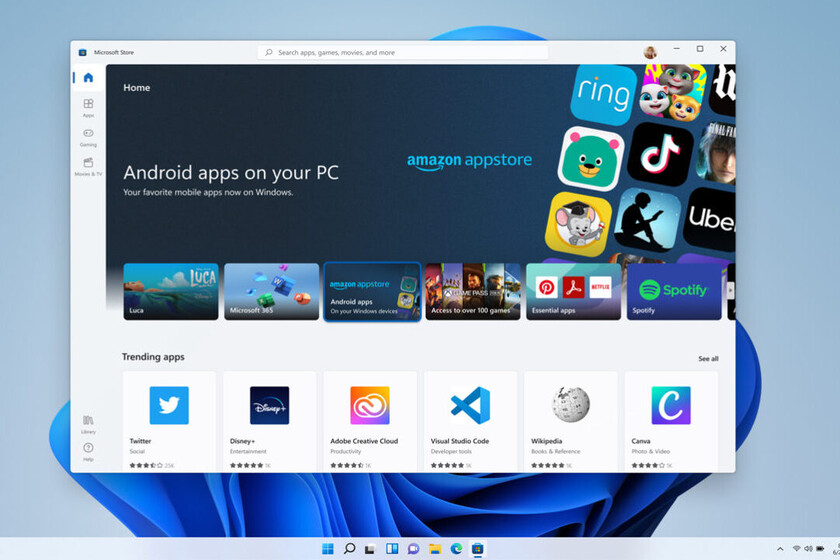Open the Essential apps carousel card
The height and width of the screenshot is (560, 840).
(x=574, y=292)
